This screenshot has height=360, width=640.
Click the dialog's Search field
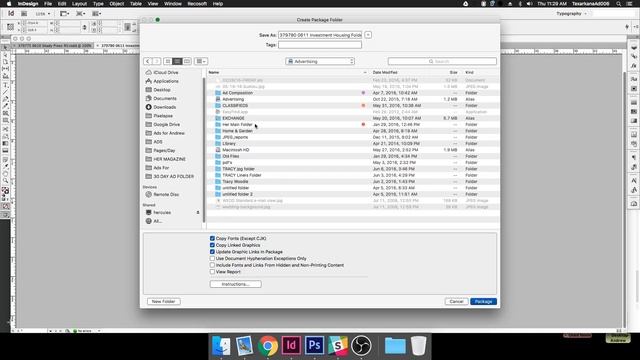(x=442, y=61)
